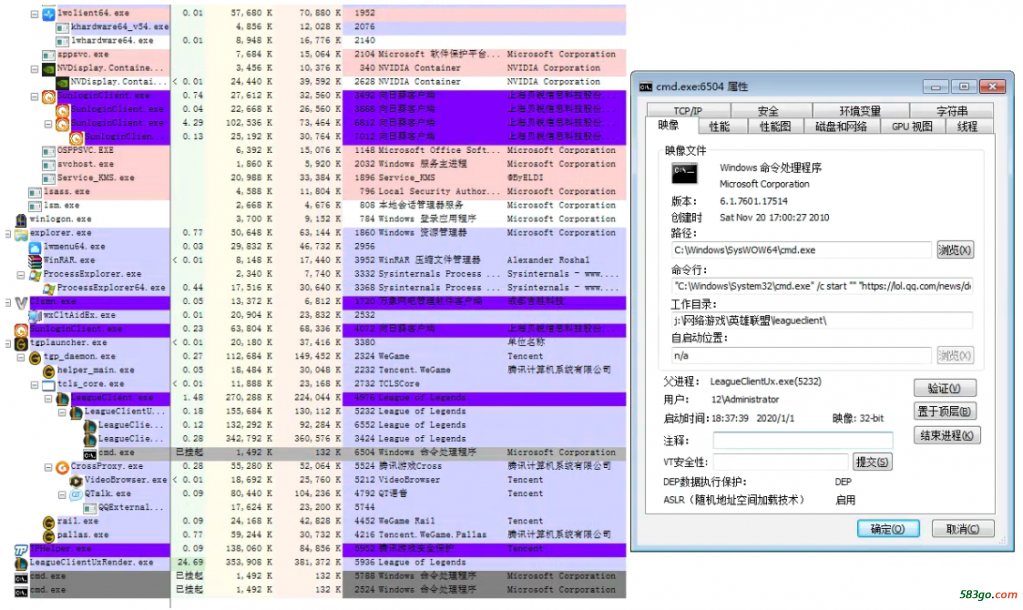Click the LeagueClient.exe icon, PID 4976
The width and height of the screenshot is (1023, 610).
63,399
